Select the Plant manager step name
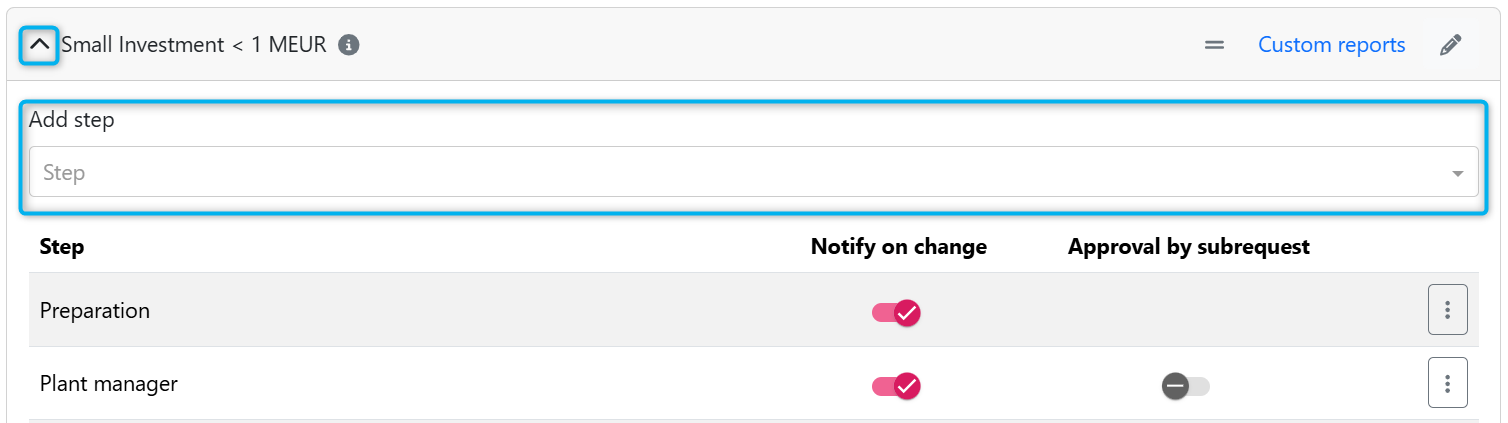This screenshot has width=1508, height=423. coord(109,383)
